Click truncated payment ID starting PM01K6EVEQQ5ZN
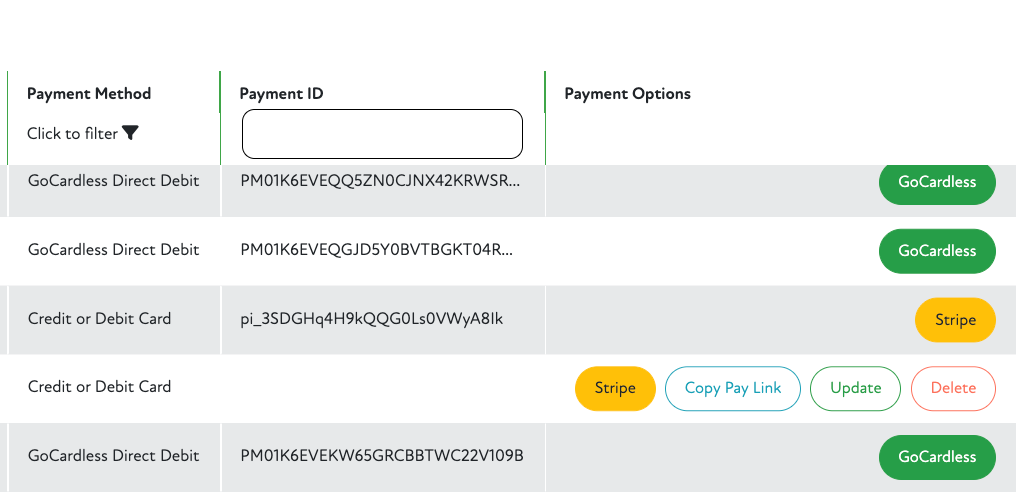Image resolution: width=1016 pixels, height=492 pixels. tap(380, 181)
